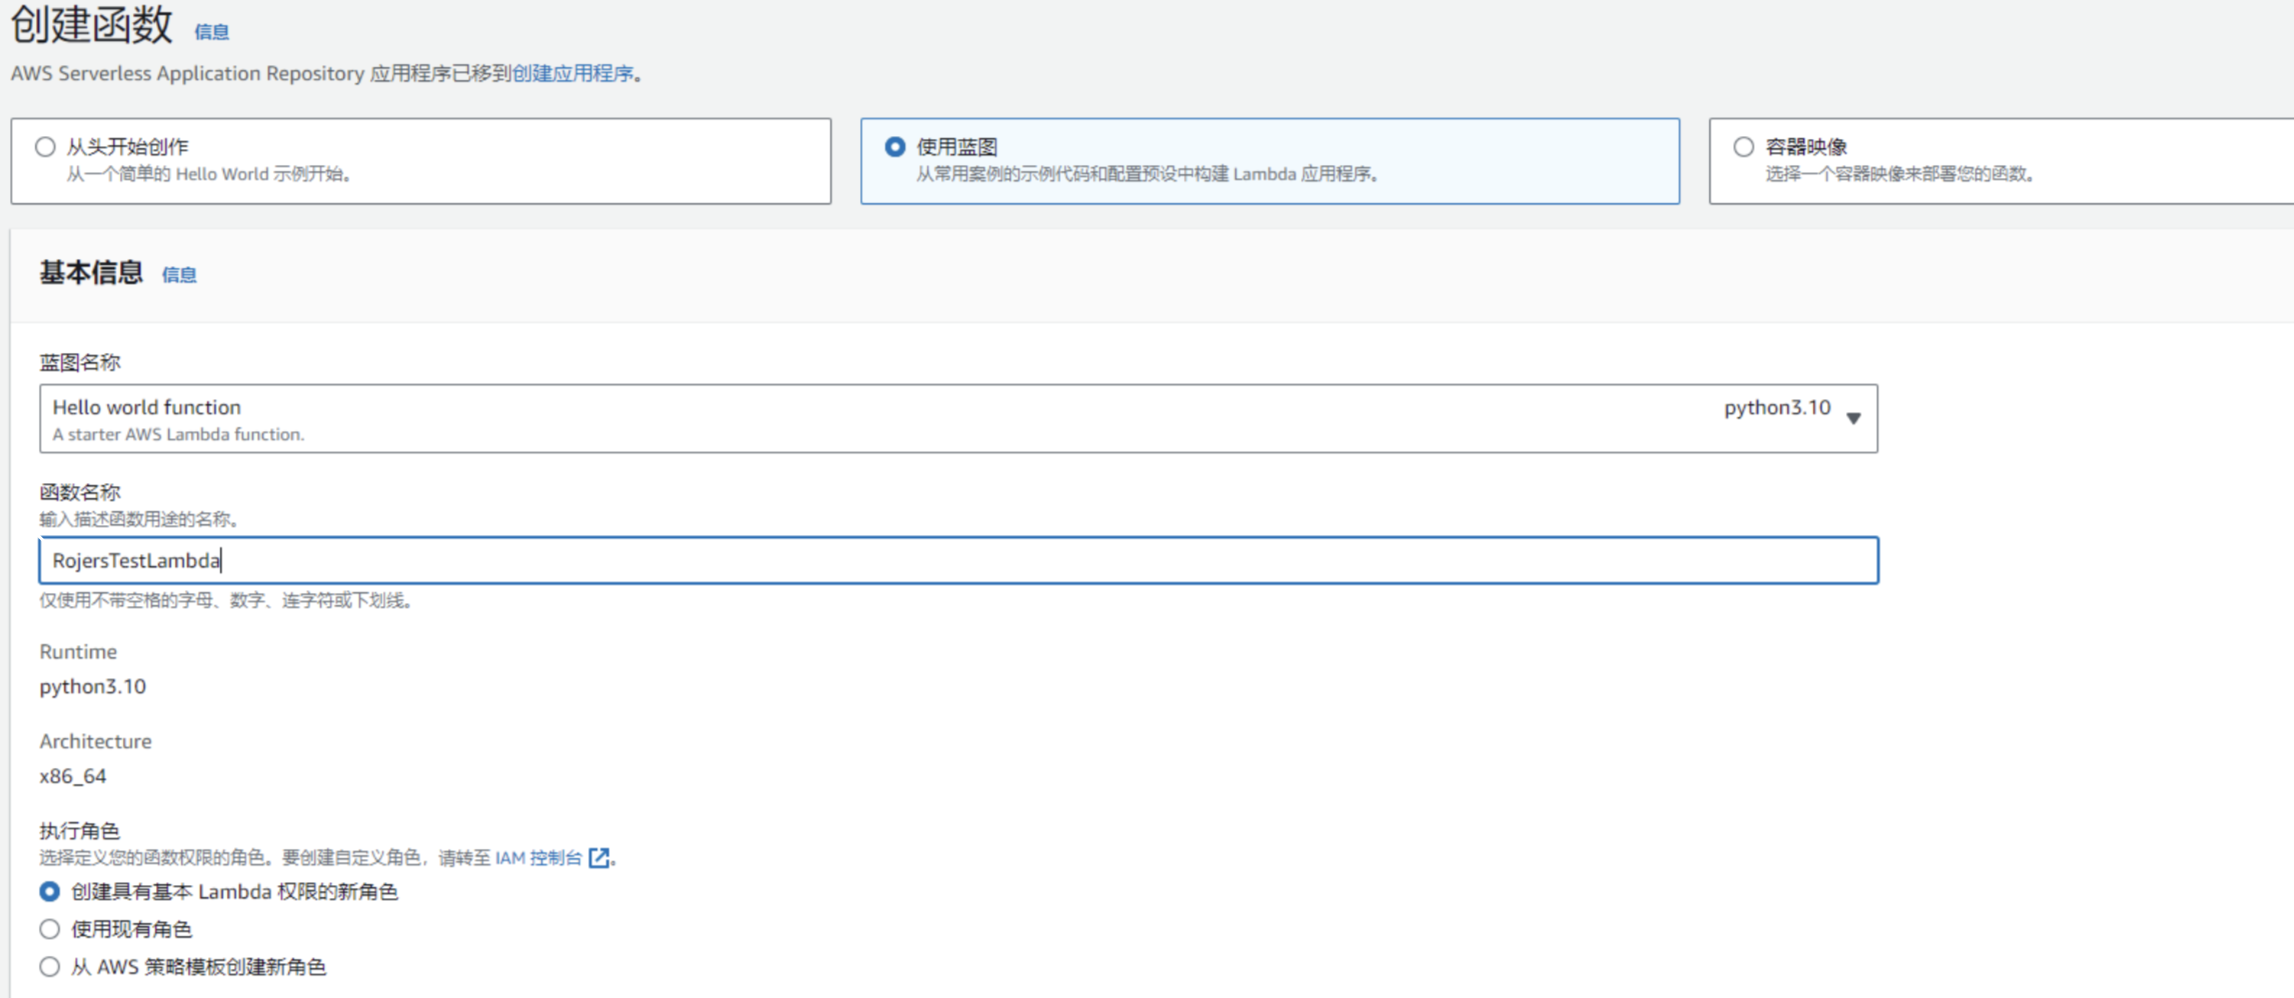
Task: Click the 创建函数 page title
Action: 92,24
